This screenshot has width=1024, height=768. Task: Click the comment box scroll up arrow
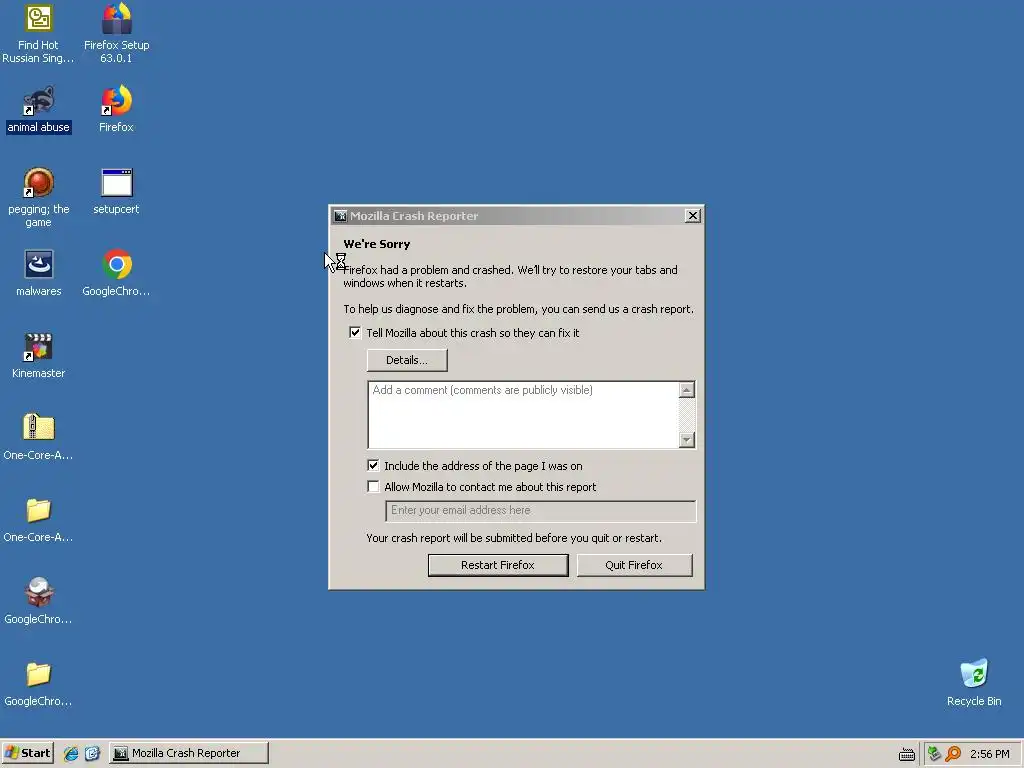pyautogui.click(x=686, y=390)
